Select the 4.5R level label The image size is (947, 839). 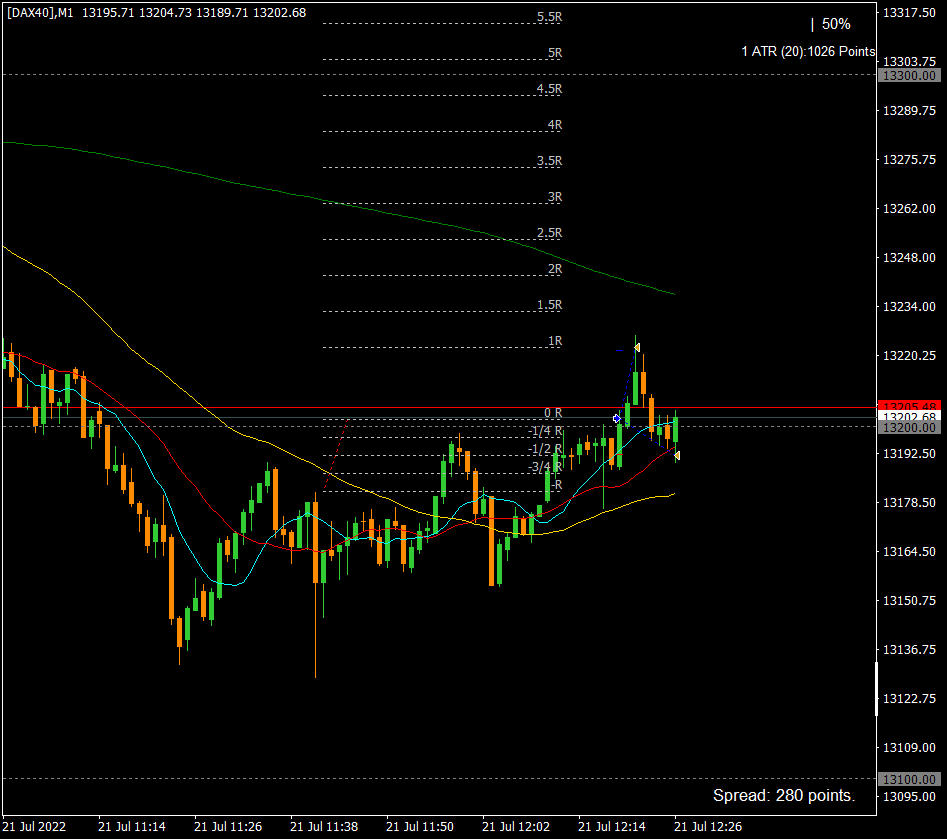pyautogui.click(x=549, y=89)
